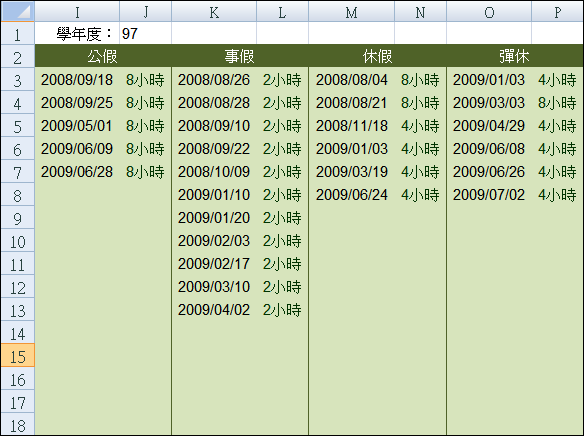Select date cell 2008/09/22
584x436 pixels.
click(x=214, y=149)
